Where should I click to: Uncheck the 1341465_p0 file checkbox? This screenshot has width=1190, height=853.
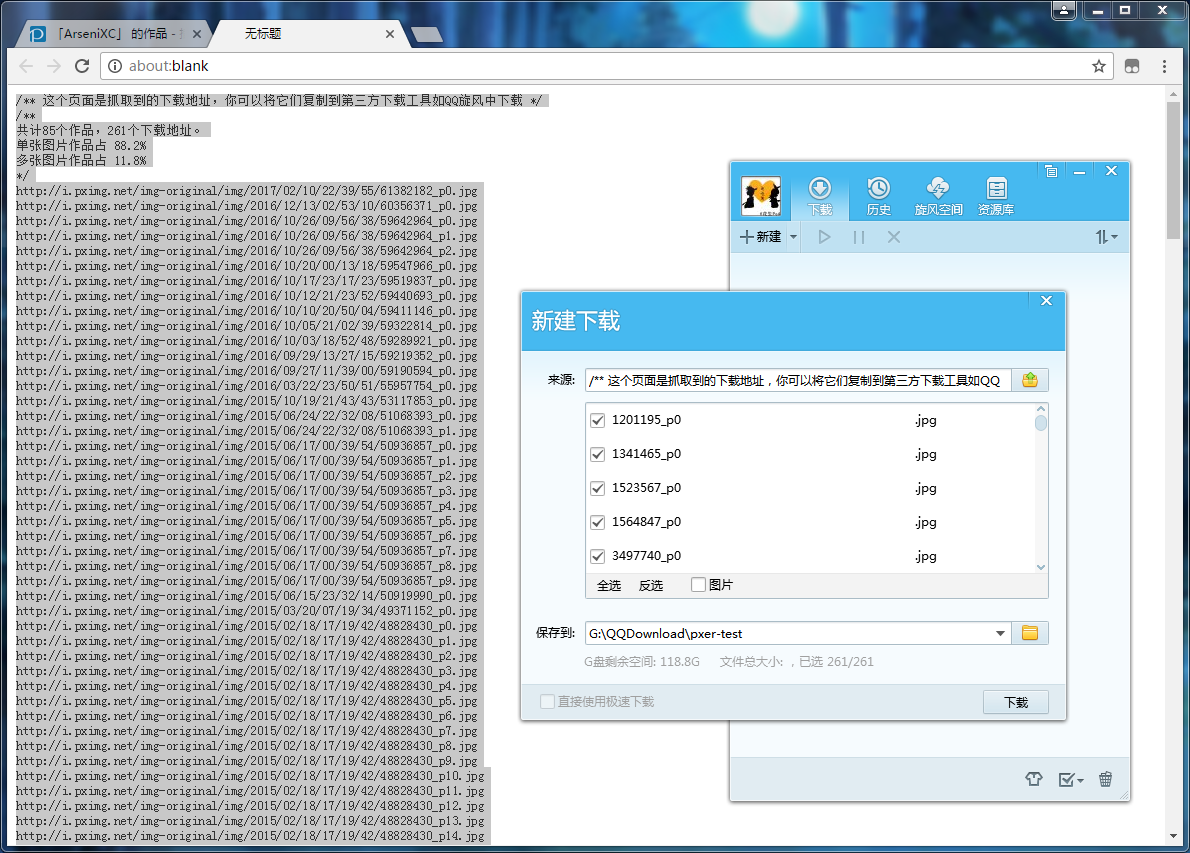pos(597,455)
